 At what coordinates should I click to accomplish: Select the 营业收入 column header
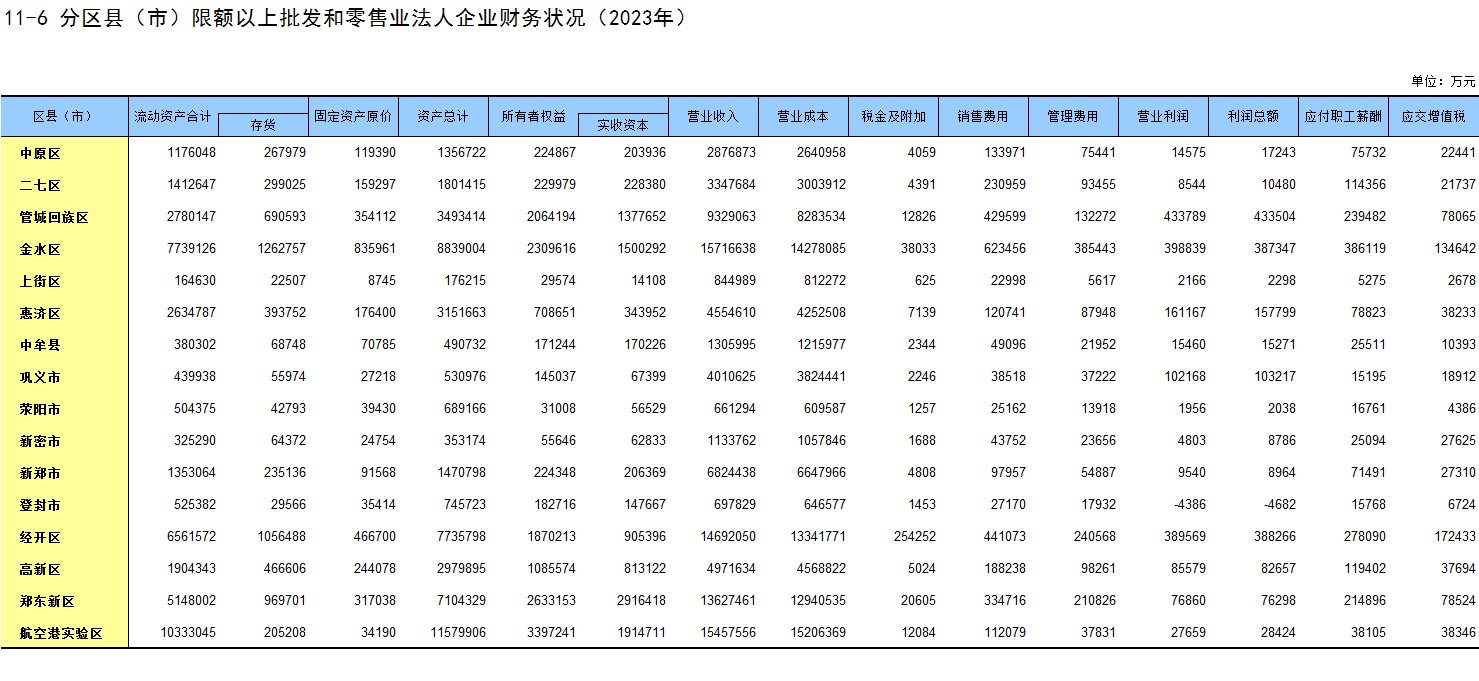713,116
